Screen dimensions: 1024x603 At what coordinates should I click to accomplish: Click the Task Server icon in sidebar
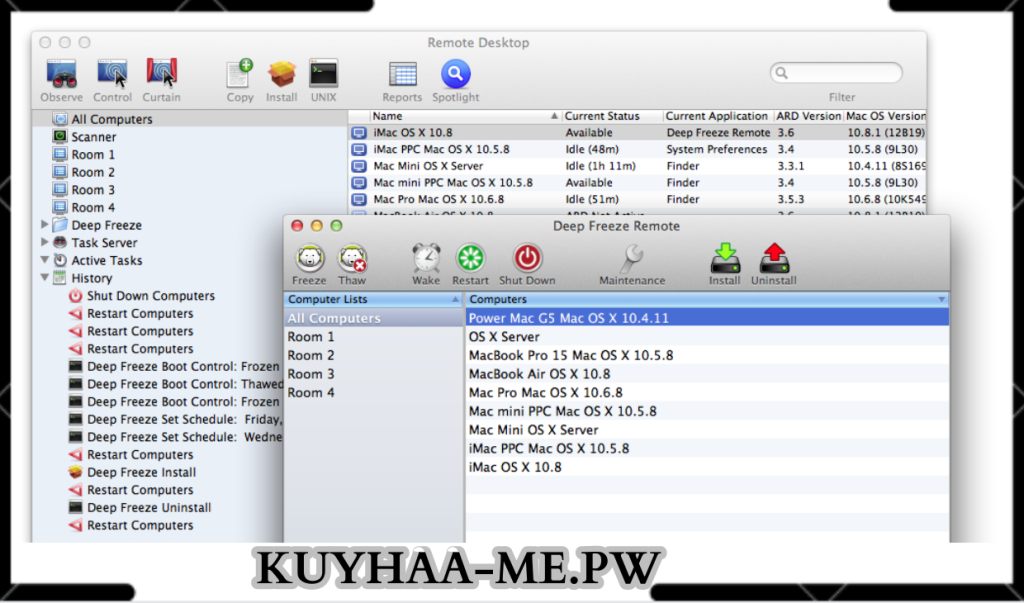point(60,242)
